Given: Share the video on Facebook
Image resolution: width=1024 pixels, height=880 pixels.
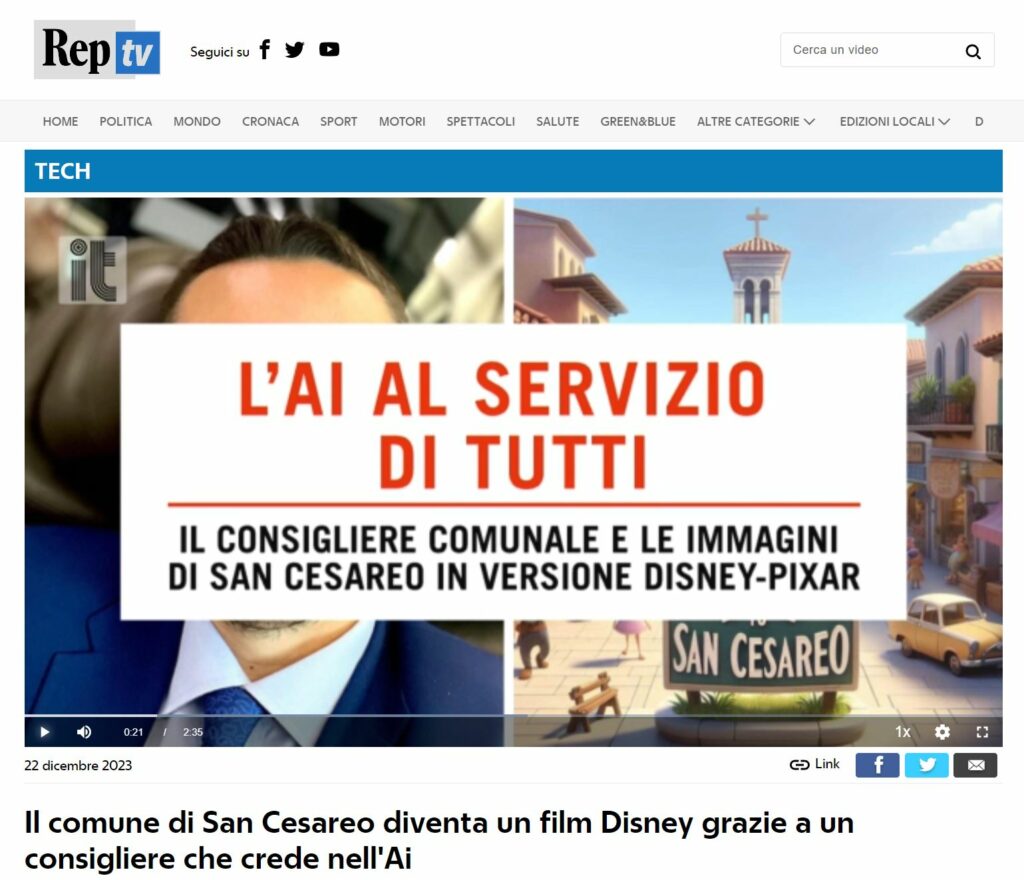Looking at the screenshot, I should pyautogui.click(x=877, y=765).
